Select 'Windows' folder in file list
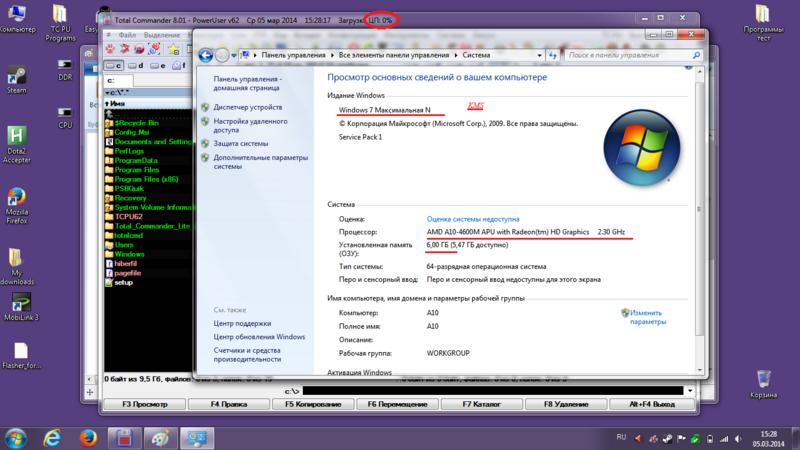 coord(129,254)
